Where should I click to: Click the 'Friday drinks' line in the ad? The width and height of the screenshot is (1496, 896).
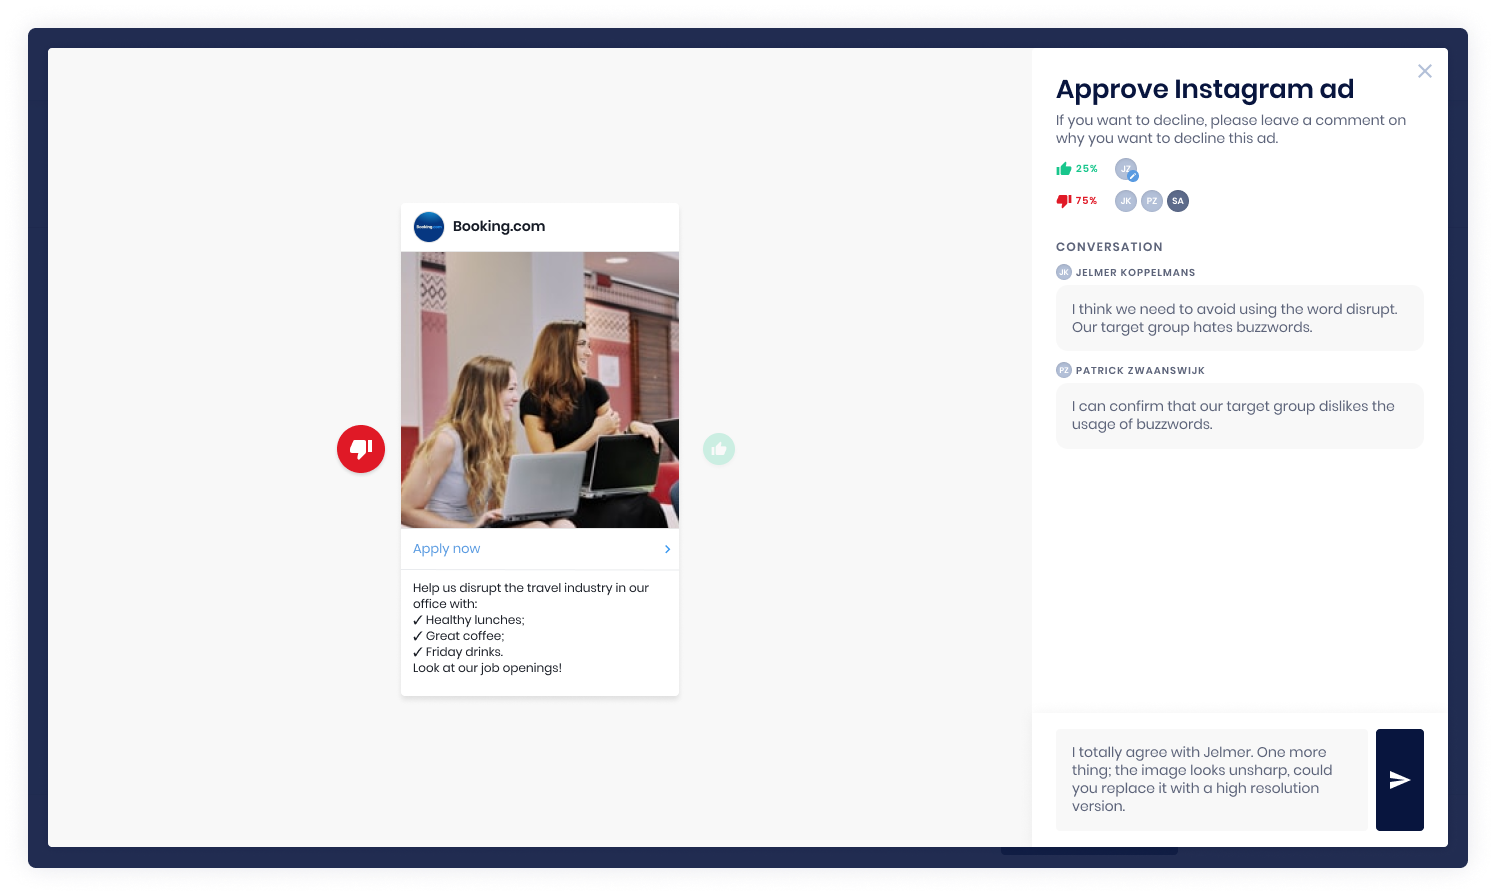[x=458, y=652]
